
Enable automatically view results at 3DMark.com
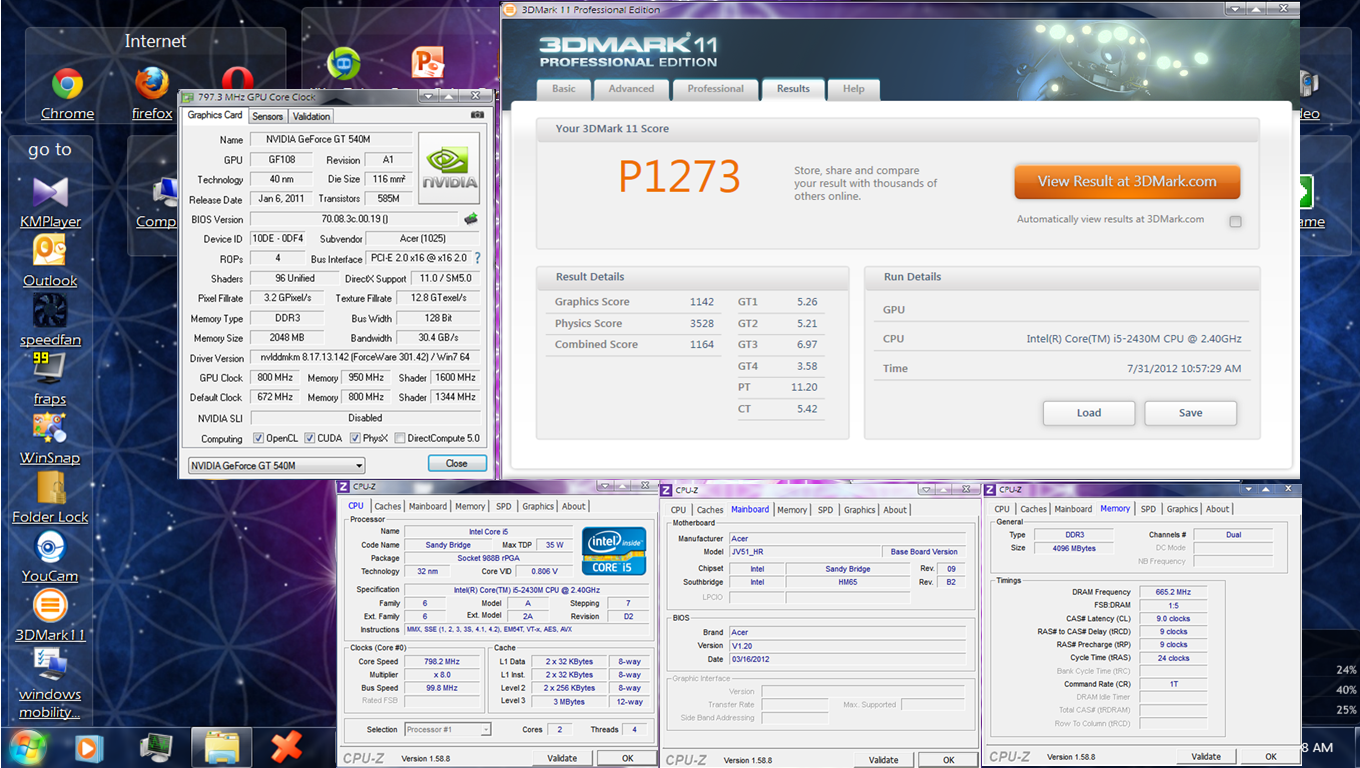click(1235, 221)
